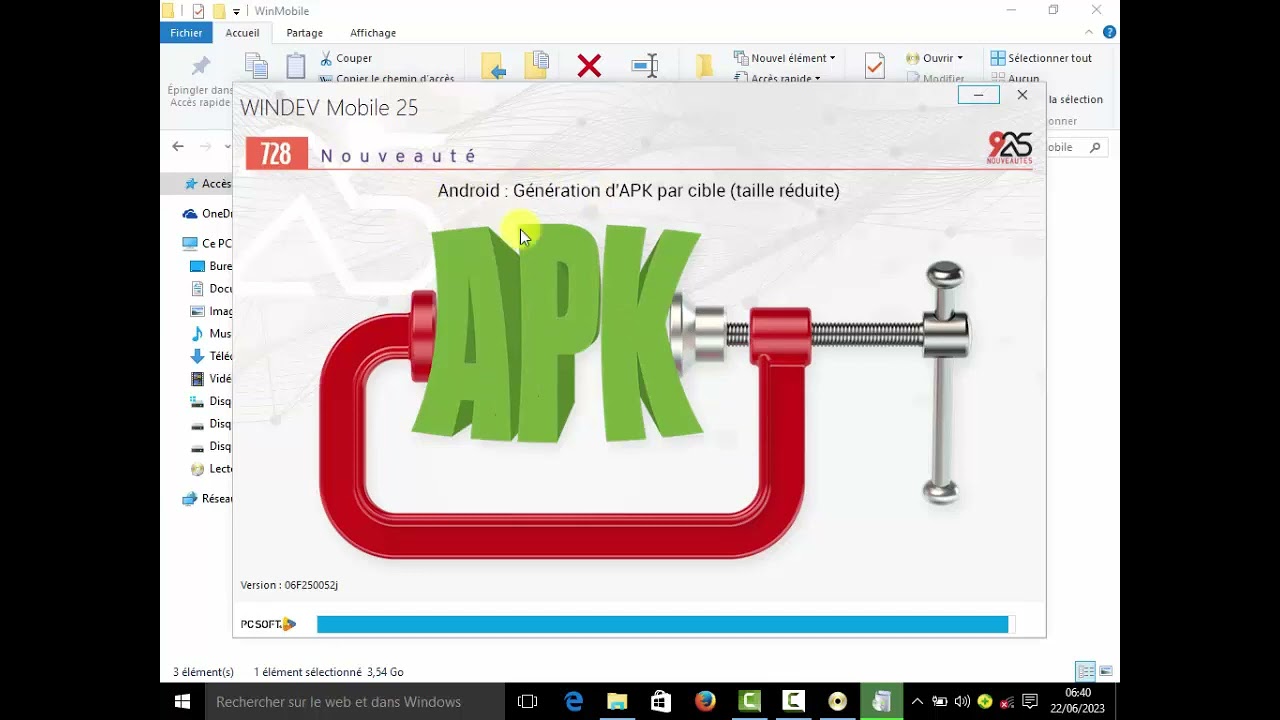Open the Nouvel élément dropdown
1280x720 pixels.
(x=785, y=58)
